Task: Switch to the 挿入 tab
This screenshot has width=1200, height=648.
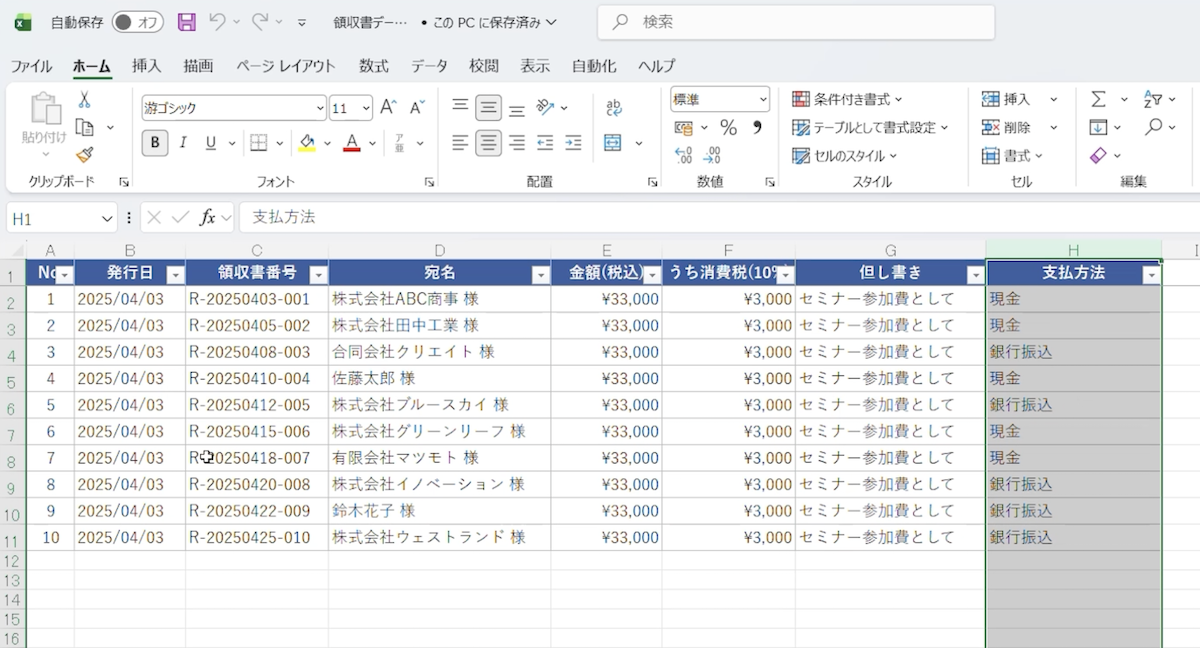Action: coord(146,66)
